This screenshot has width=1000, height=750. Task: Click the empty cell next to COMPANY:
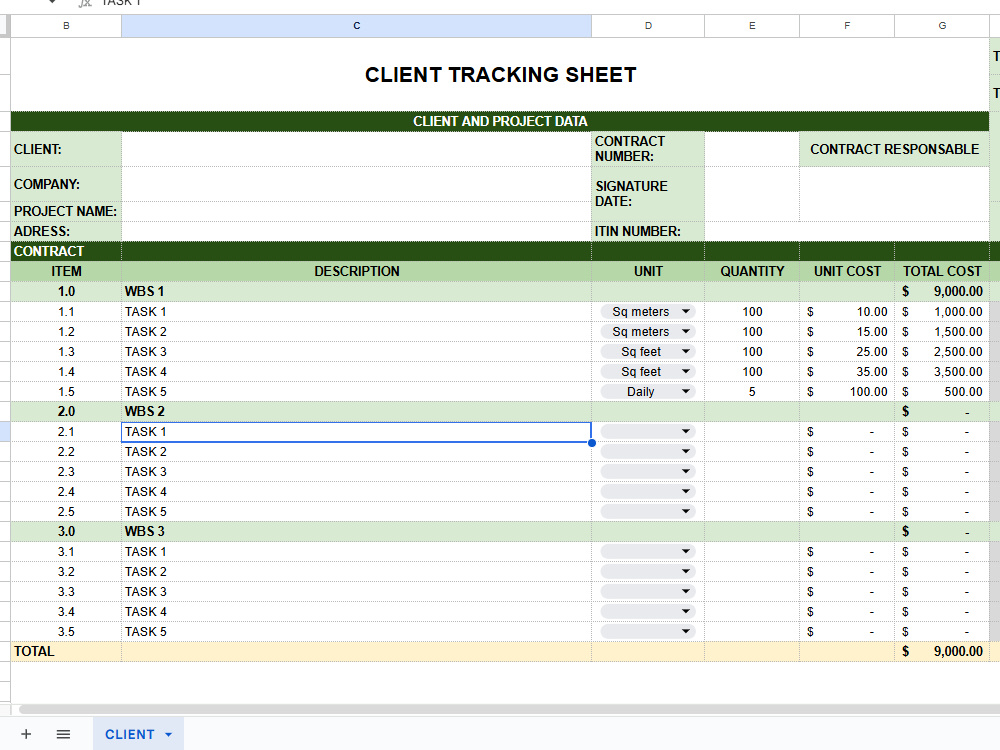click(357, 184)
